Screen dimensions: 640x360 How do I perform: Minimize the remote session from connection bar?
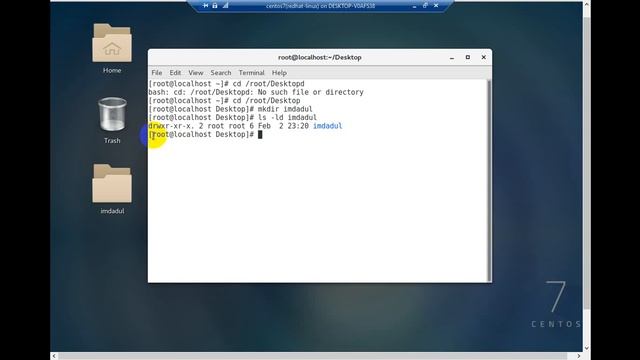click(414, 6)
